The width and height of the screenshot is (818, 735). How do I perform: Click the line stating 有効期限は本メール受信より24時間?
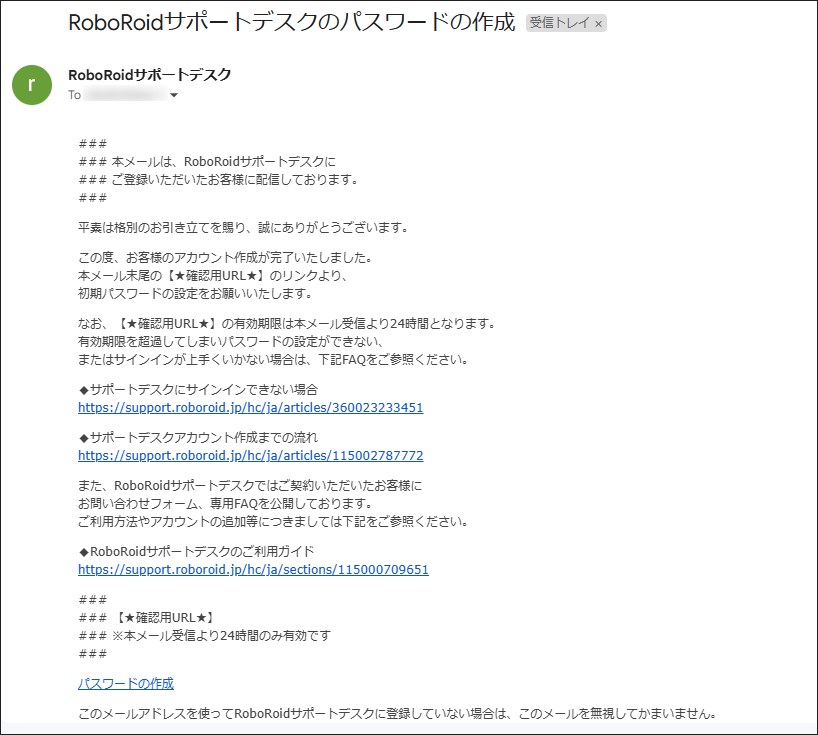coord(287,323)
